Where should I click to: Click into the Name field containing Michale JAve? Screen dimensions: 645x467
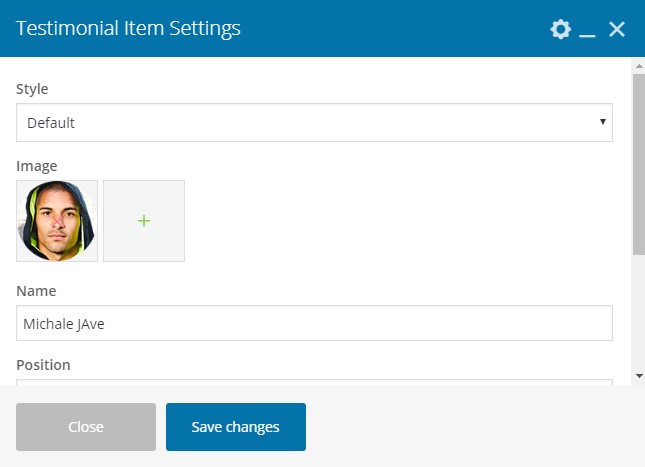314,323
